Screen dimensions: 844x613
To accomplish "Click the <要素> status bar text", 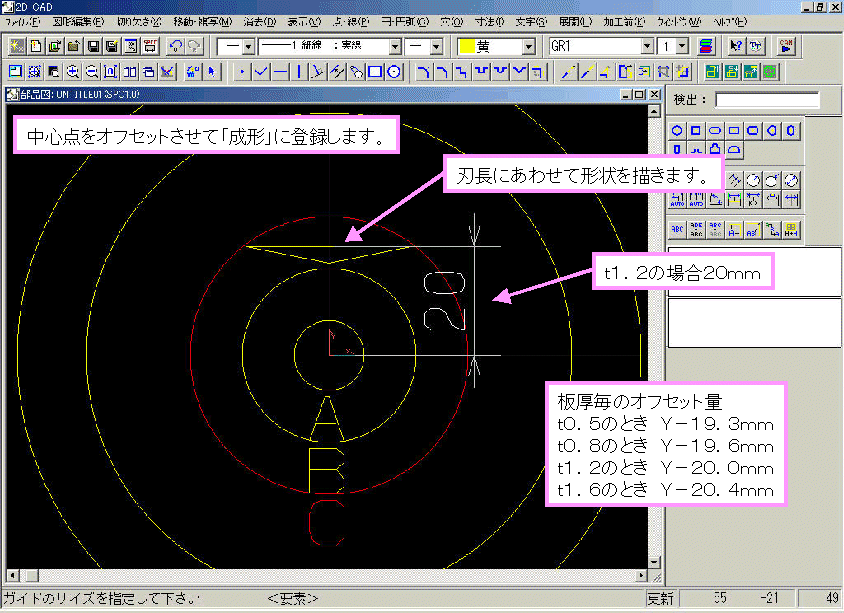I will (292, 598).
